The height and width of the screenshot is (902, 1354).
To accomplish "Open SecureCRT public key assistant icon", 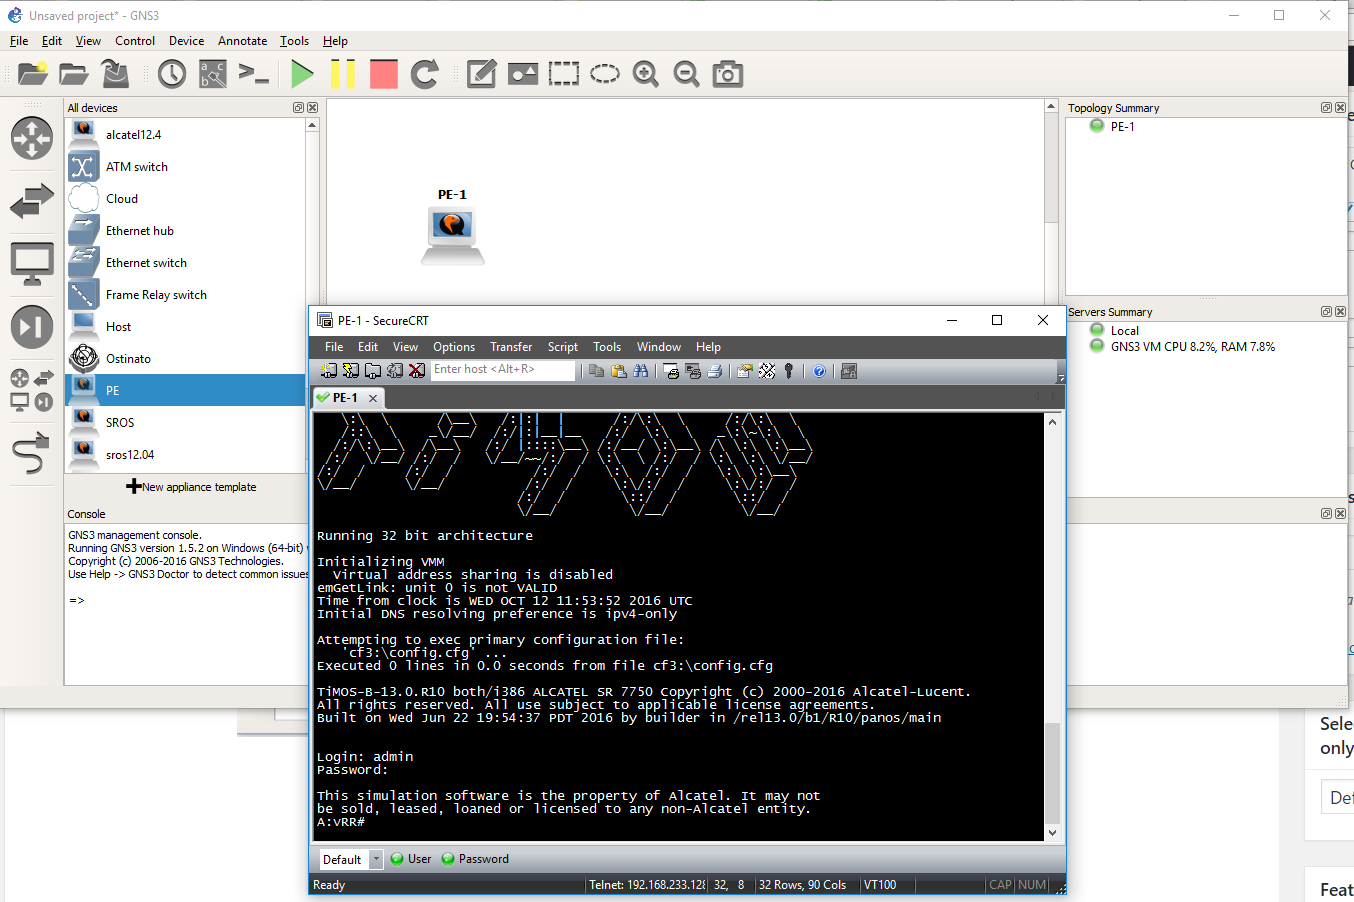I will tap(789, 371).
